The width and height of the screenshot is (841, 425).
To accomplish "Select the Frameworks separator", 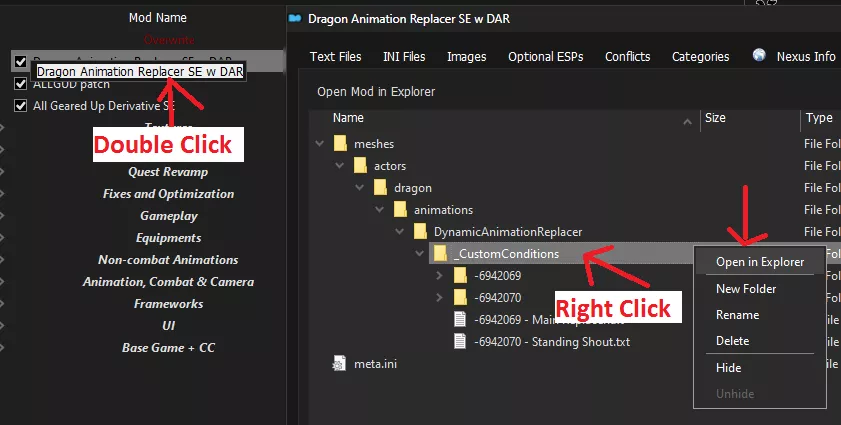I will point(168,304).
